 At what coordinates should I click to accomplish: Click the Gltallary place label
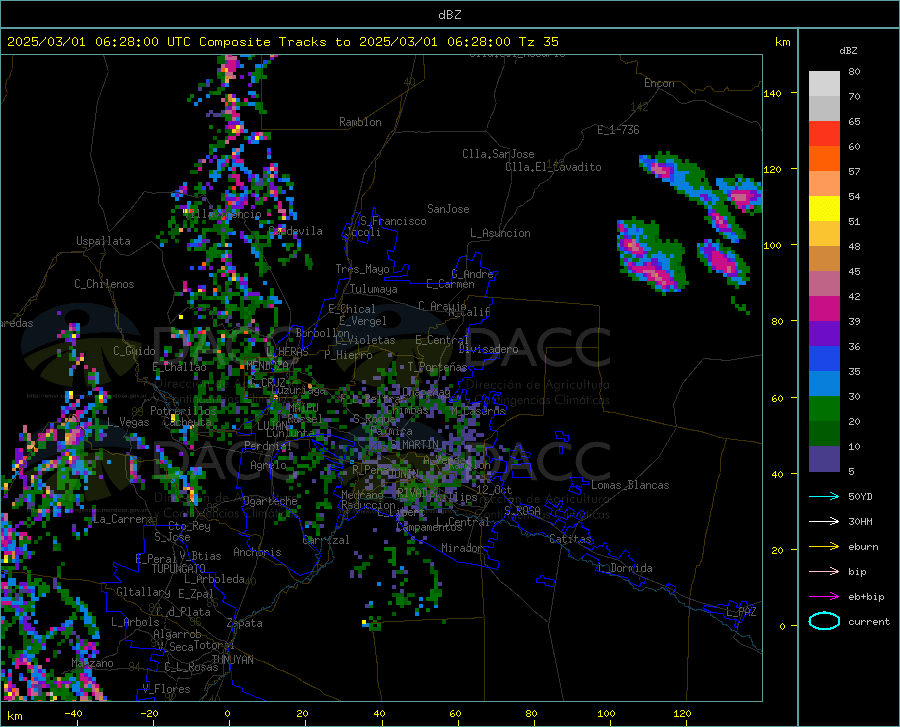click(143, 592)
